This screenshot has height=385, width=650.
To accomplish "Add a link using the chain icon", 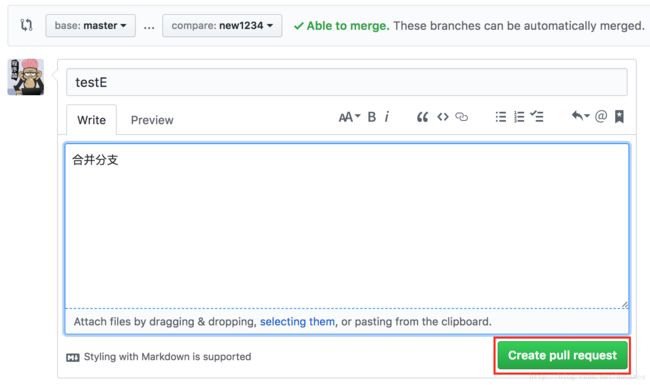I will 461,117.
